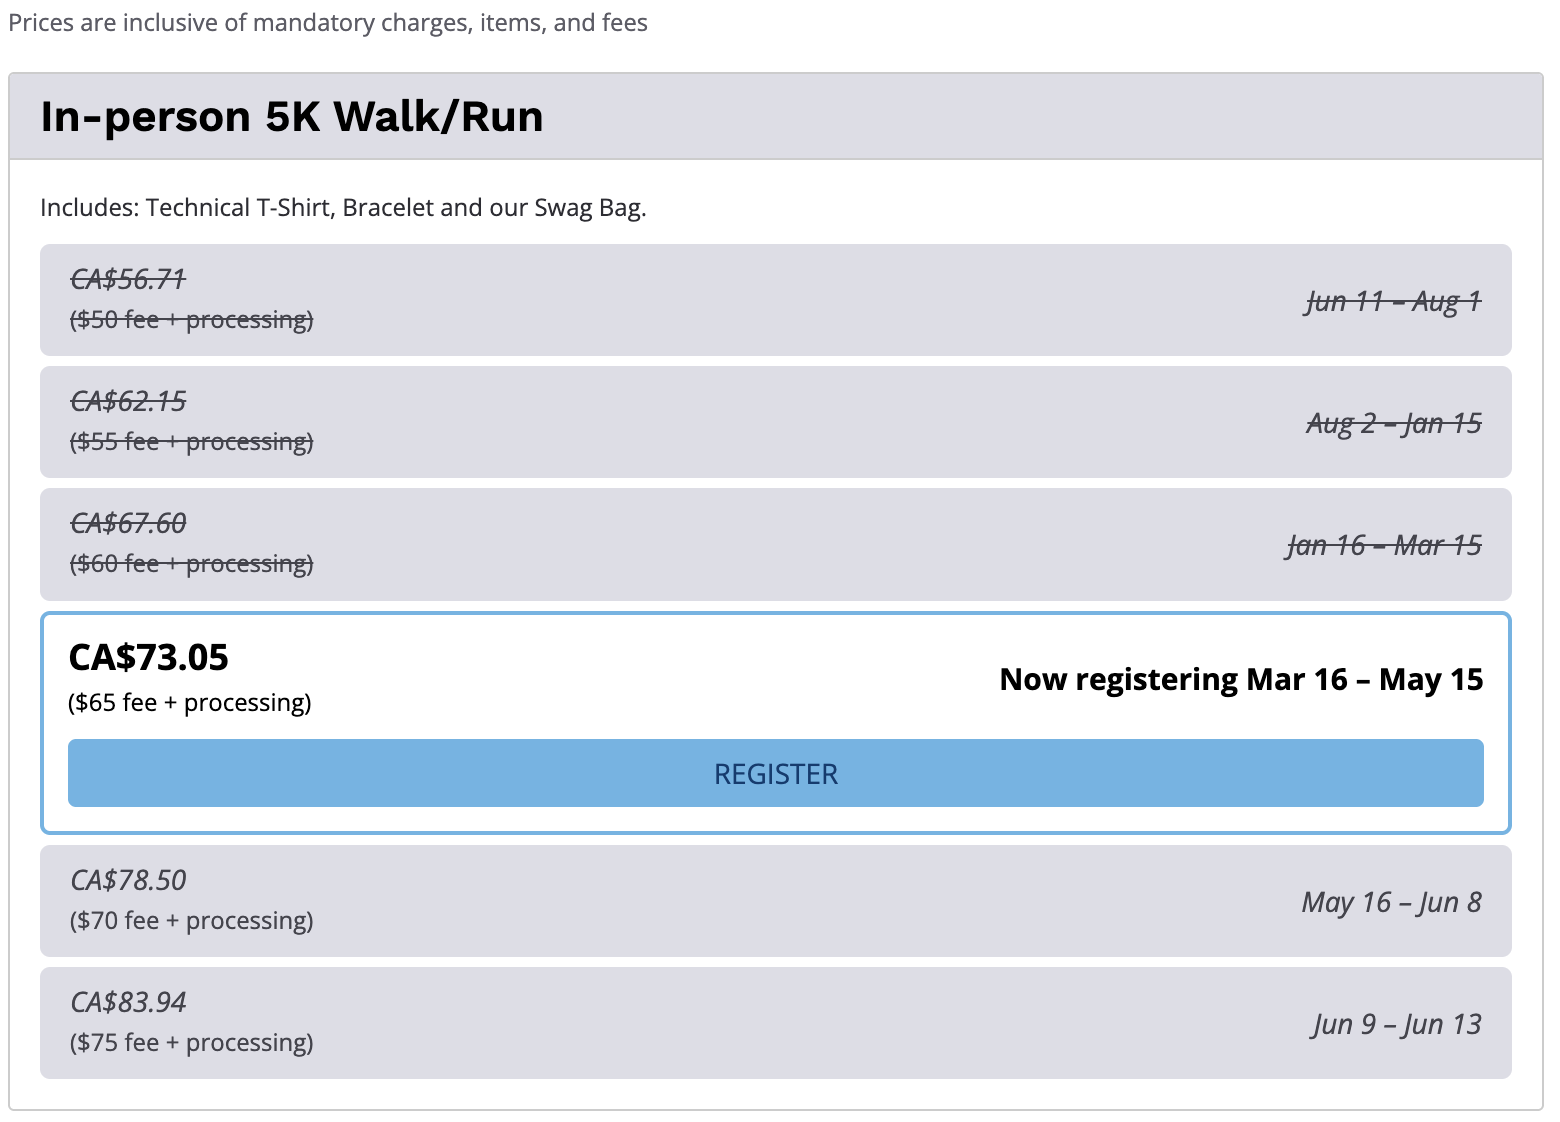
Task: Click the REGISTER button
Action: [x=775, y=773]
